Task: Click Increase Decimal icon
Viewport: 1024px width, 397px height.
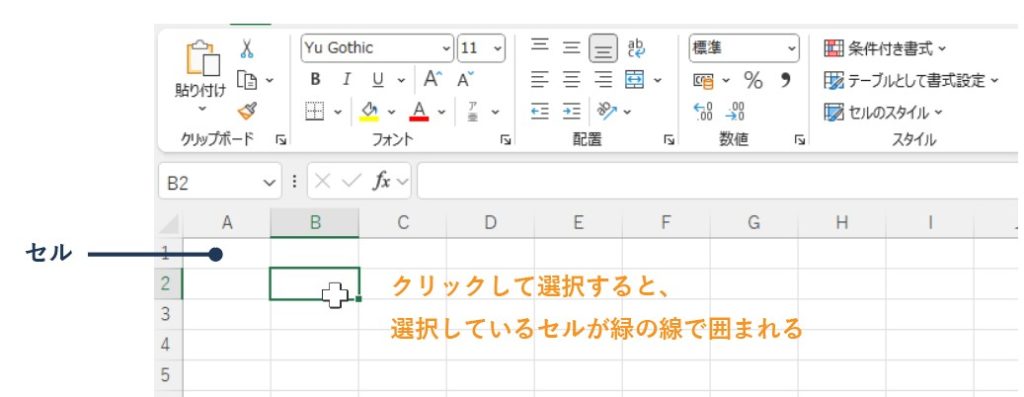Action: pos(703,112)
